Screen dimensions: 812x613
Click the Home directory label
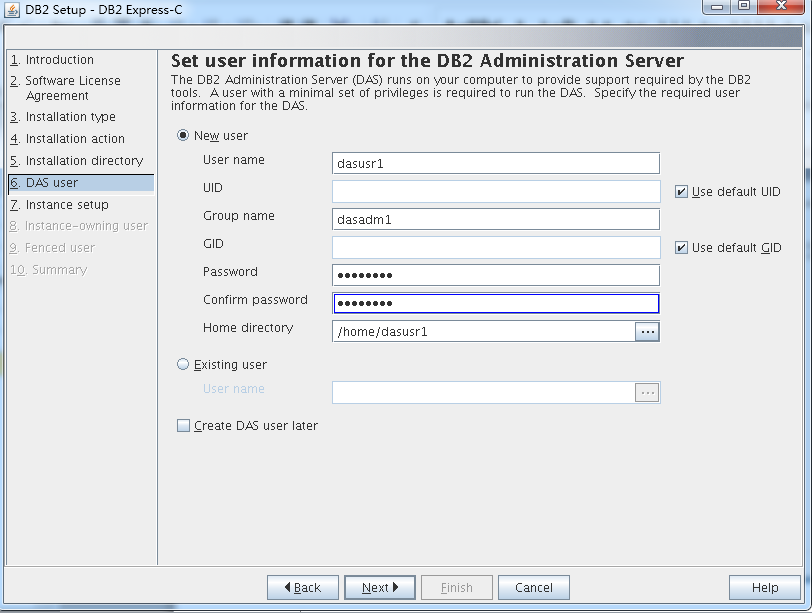tap(248, 328)
